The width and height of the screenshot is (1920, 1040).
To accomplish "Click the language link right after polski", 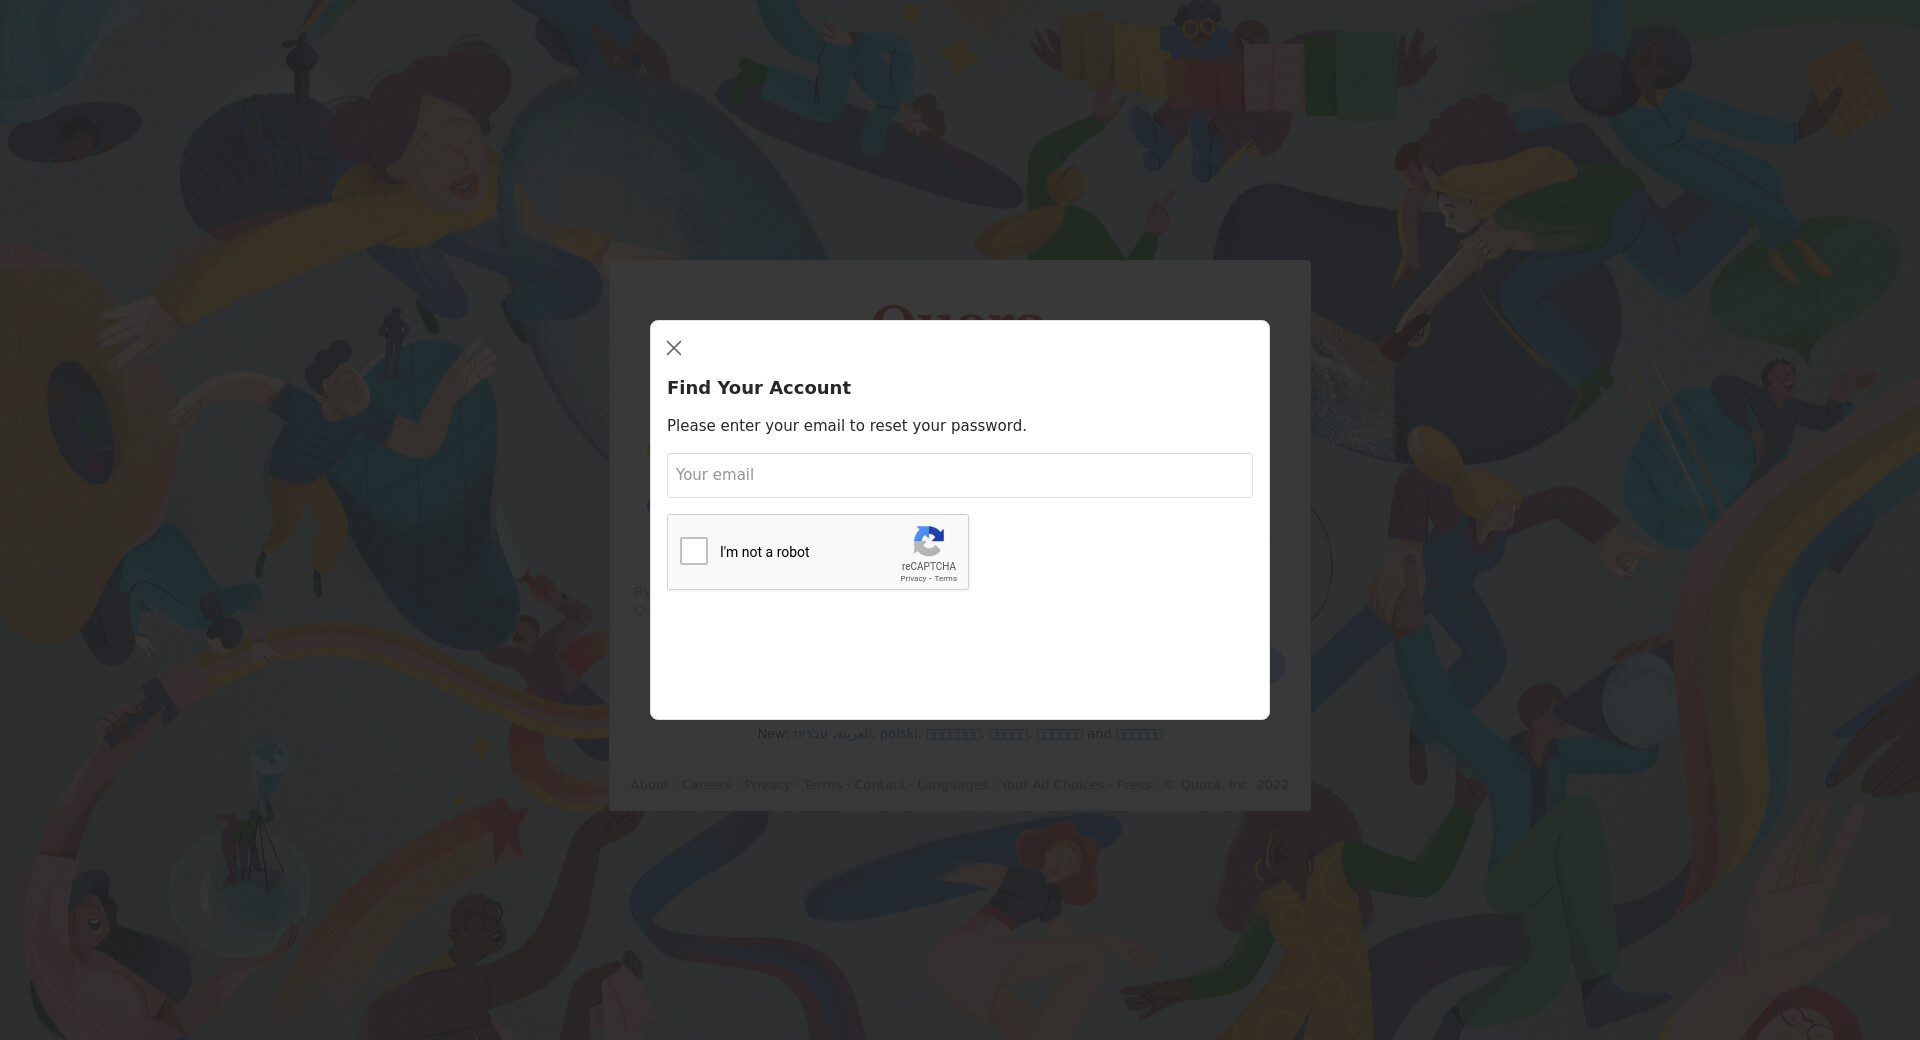I will pyautogui.click(x=953, y=734).
